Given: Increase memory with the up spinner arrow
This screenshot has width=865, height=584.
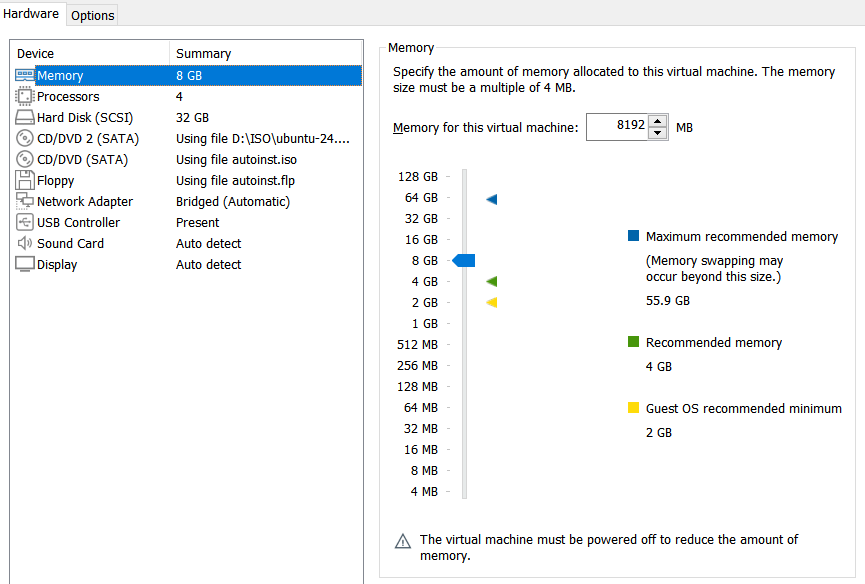Looking at the screenshot, I should tap(657, 122).
